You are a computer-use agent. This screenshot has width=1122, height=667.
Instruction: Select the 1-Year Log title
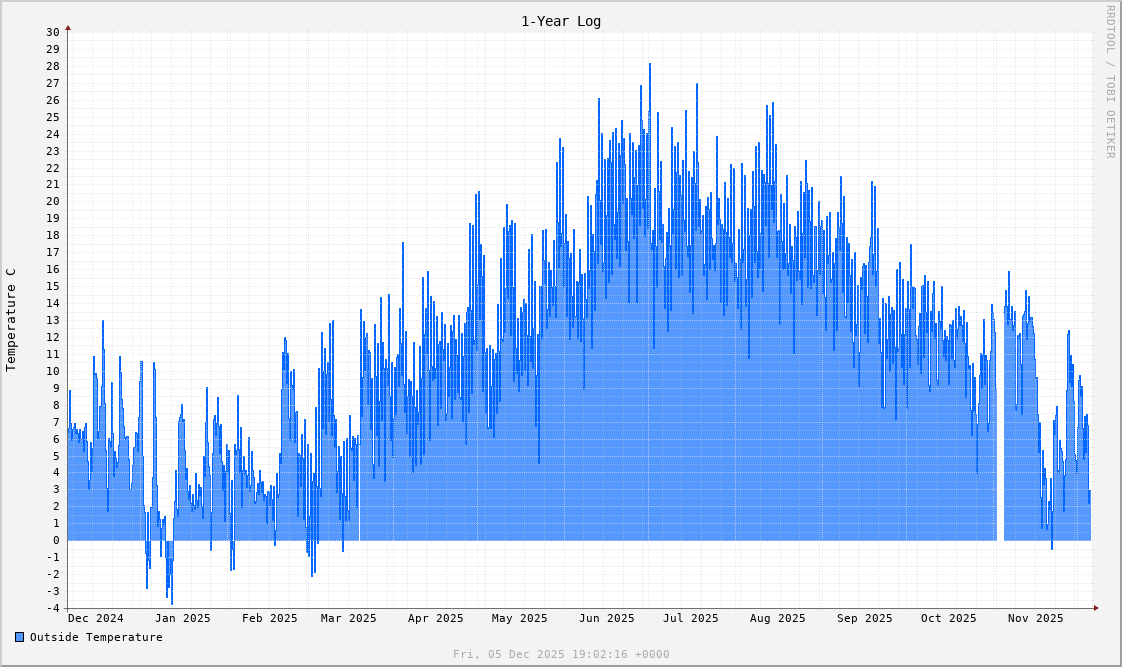[560, 21]
